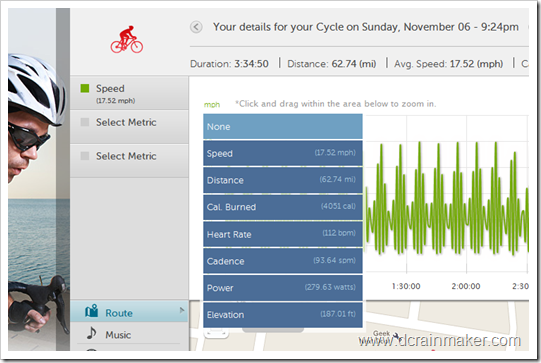Click the green Speed color swatch
Image resolution: width=541 pixels, height=363 pixels.
pyautogui.click(x=85, y=88)
